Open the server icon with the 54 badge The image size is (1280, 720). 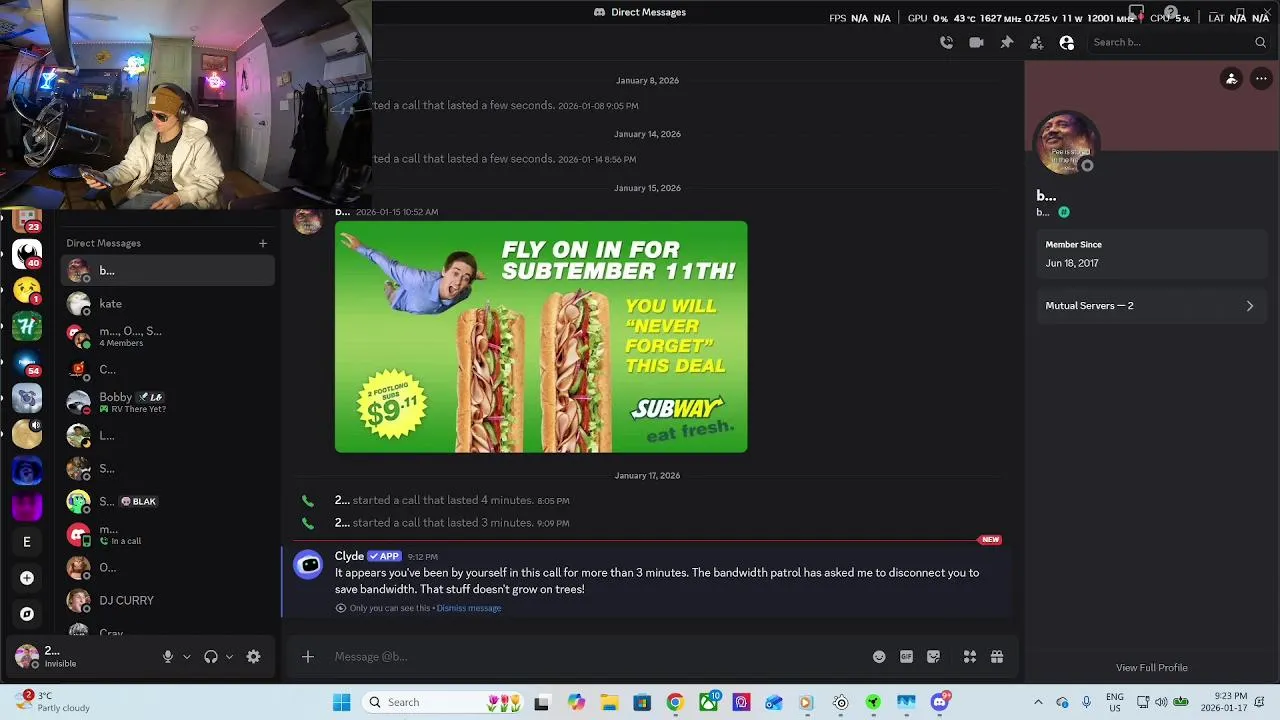point(27,362)
